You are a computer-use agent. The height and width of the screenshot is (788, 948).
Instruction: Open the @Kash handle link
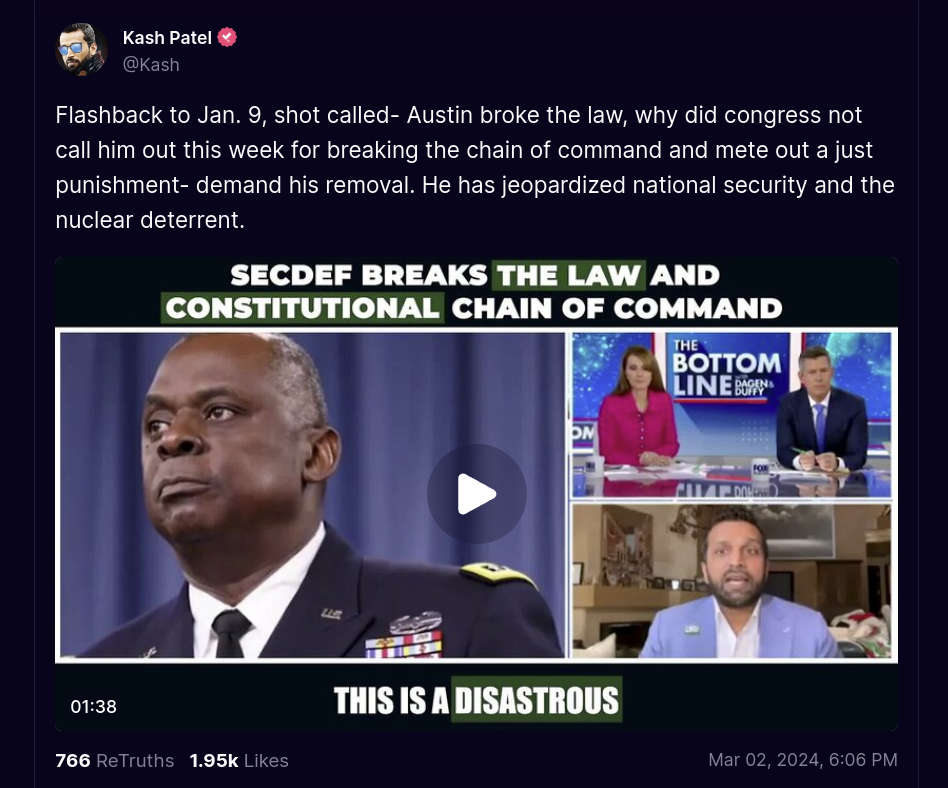tap(151, 65)
